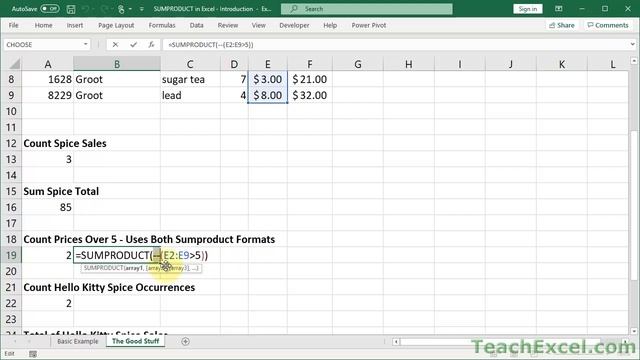Click the Save icon in title bar
Image resolution: width=640 pixels, height=360 pixels.
[x=71, y=9]
